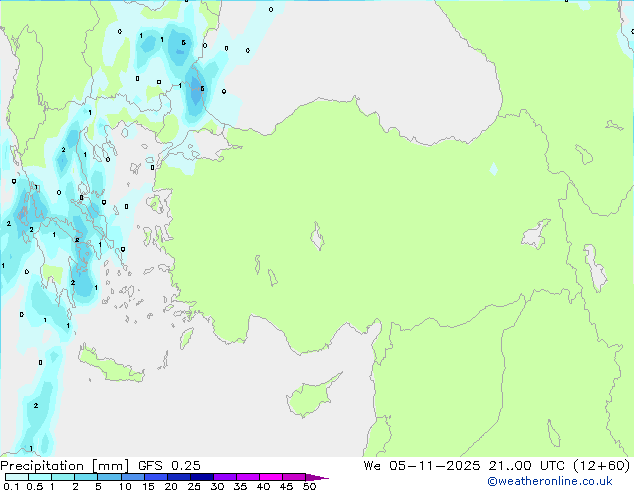Select the "40" legend scale label
This screenshot has height=490, width=634.
263,486
